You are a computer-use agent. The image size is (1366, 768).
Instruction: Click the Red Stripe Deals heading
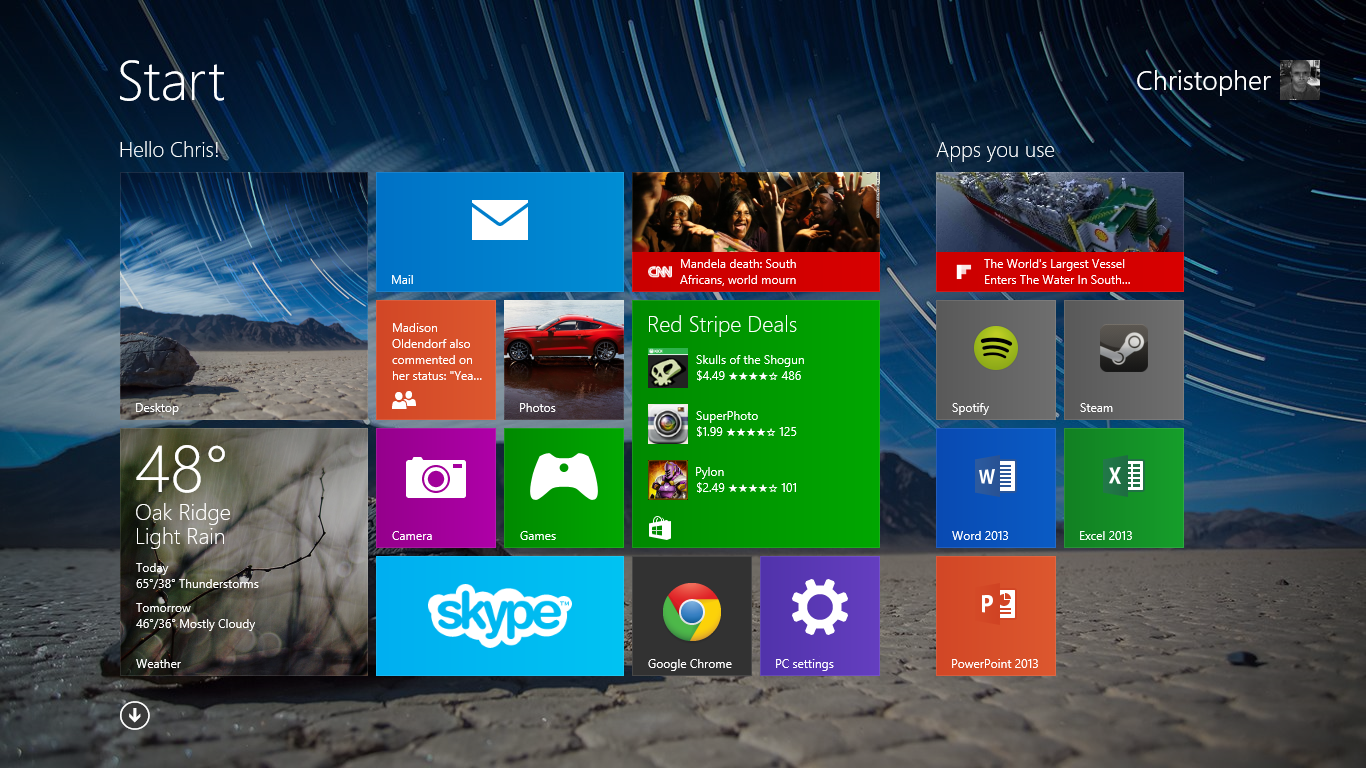[722, 325]
